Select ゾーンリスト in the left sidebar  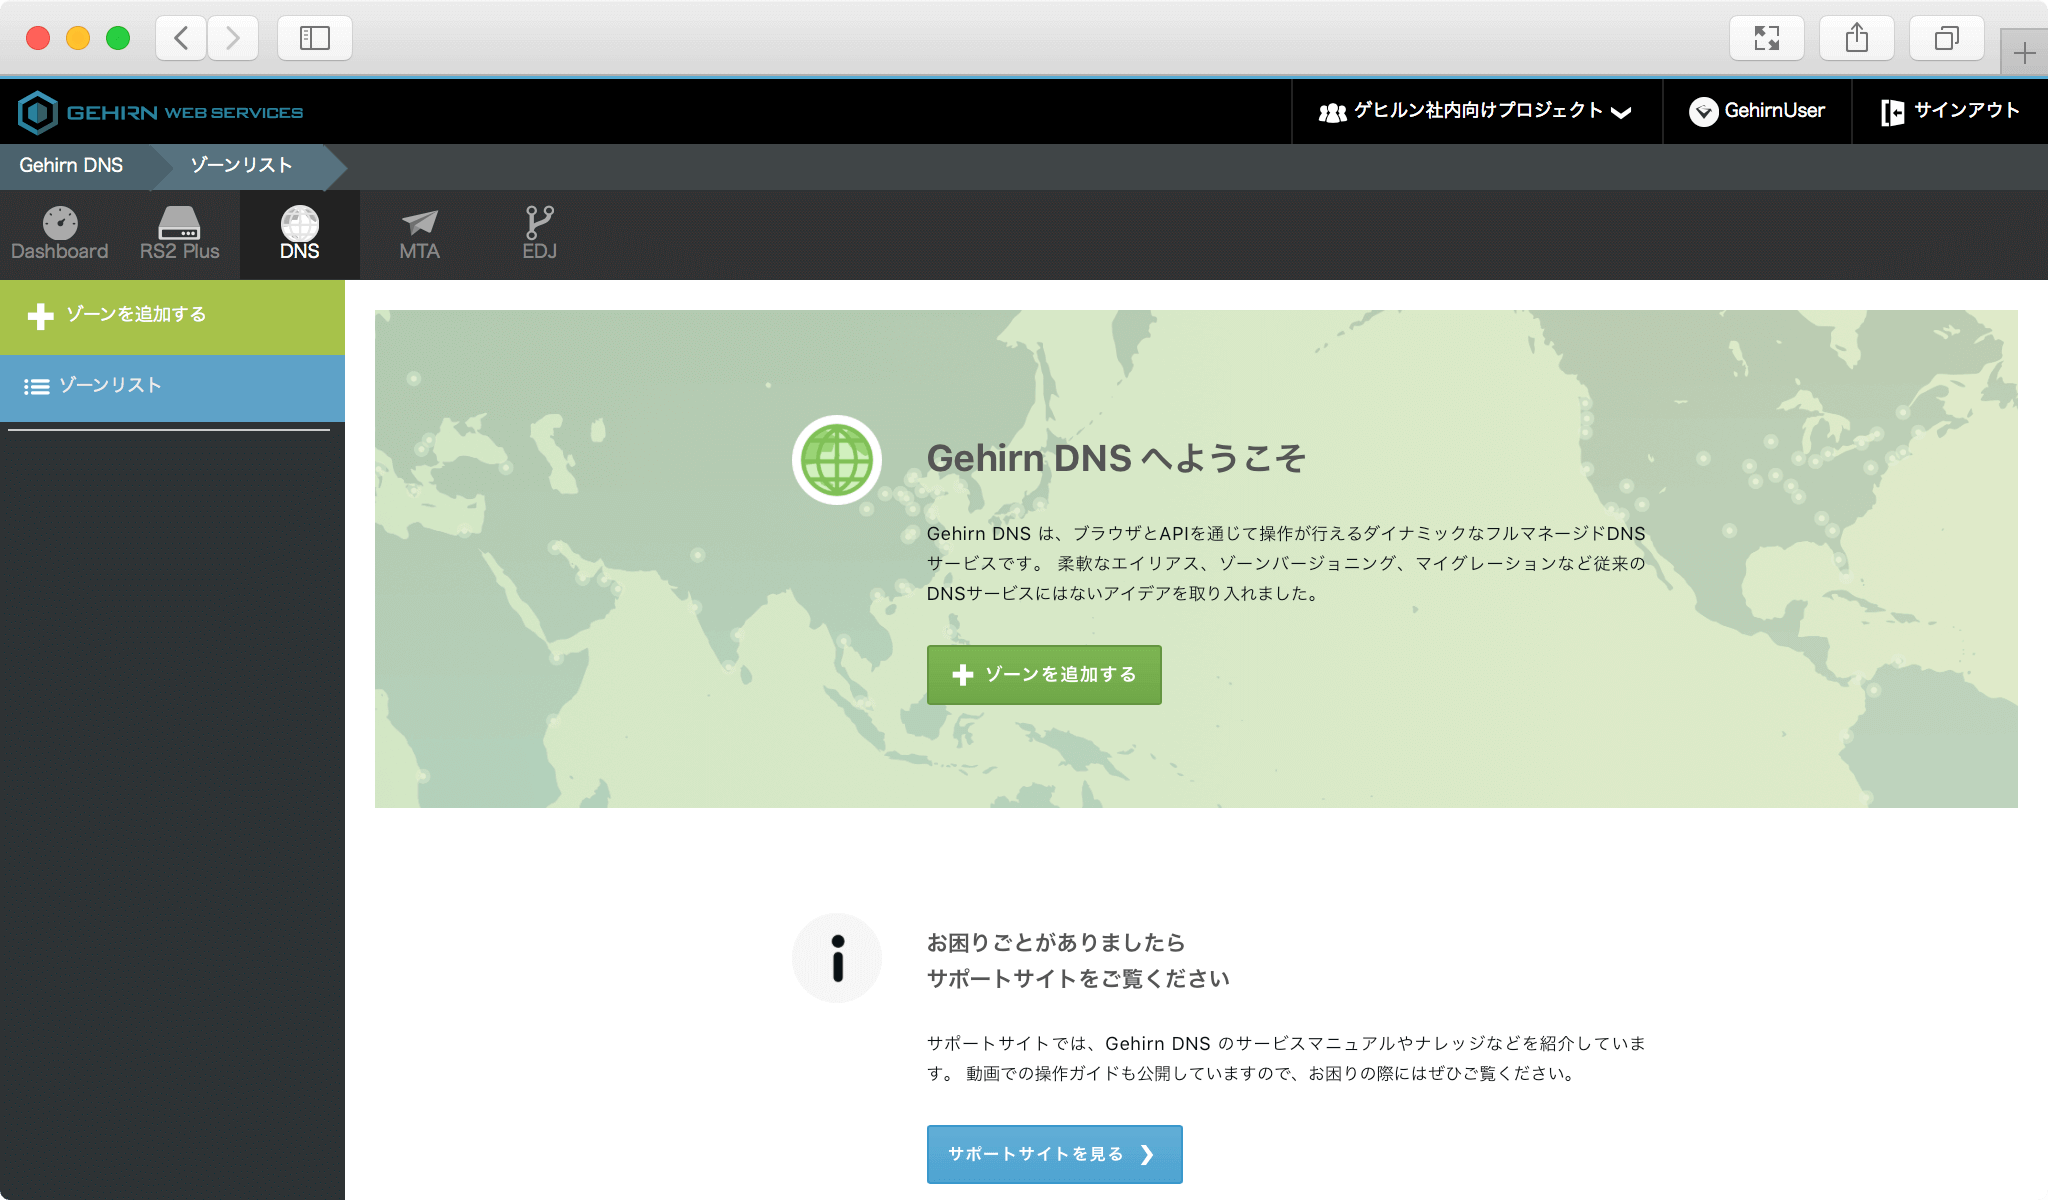pos(109,386)
